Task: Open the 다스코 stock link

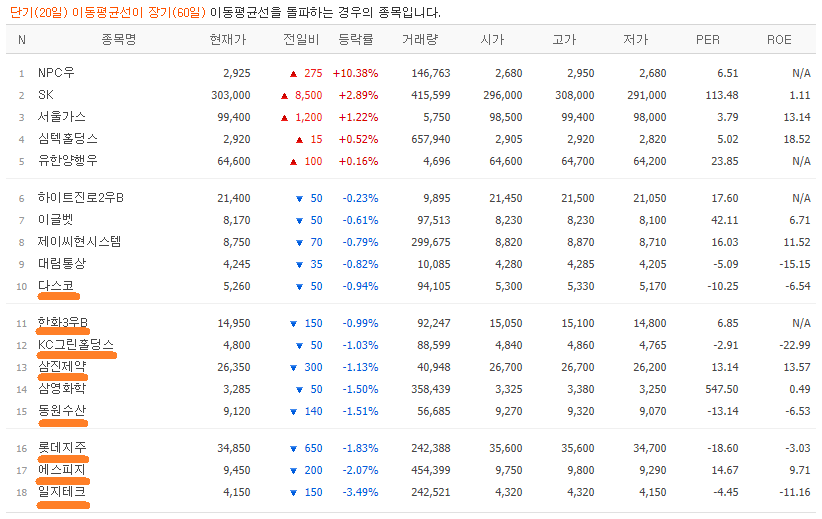Action: (x=56, y=286)
